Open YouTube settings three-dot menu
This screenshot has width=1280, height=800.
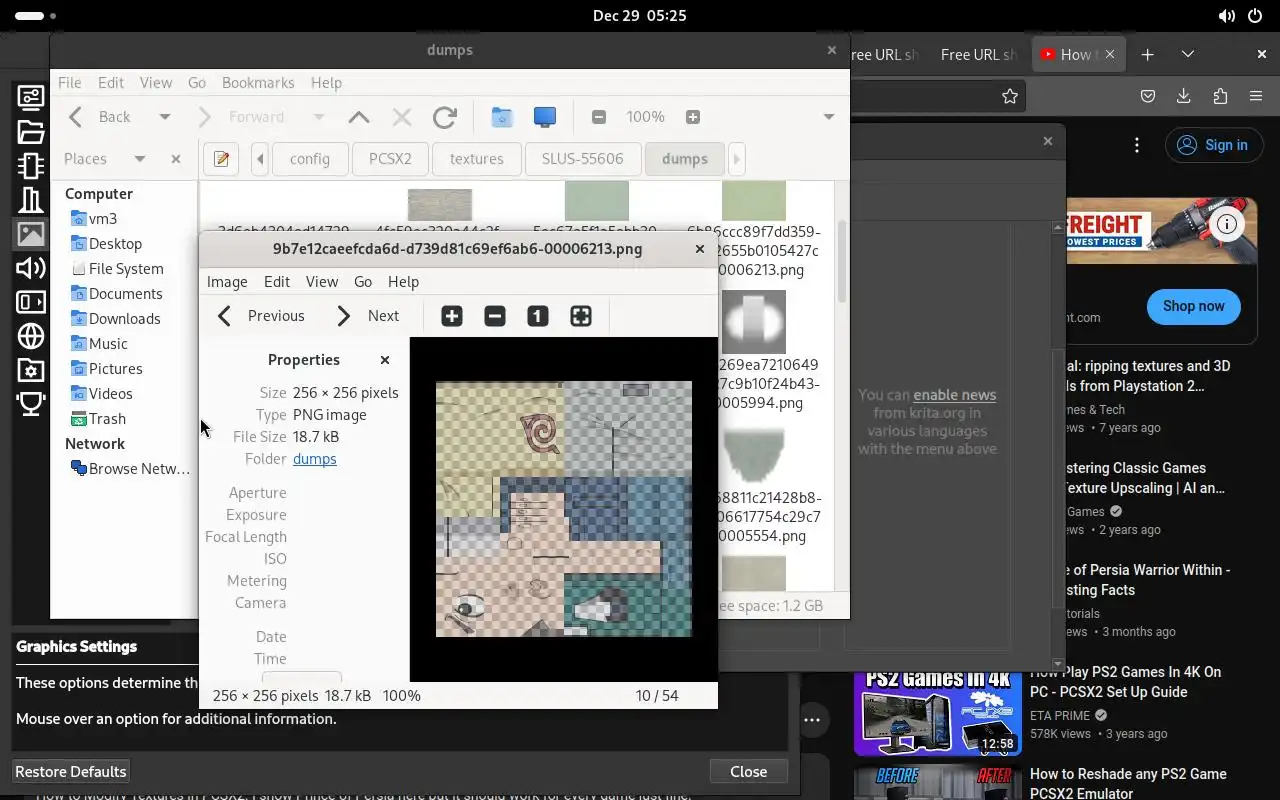1137,146
